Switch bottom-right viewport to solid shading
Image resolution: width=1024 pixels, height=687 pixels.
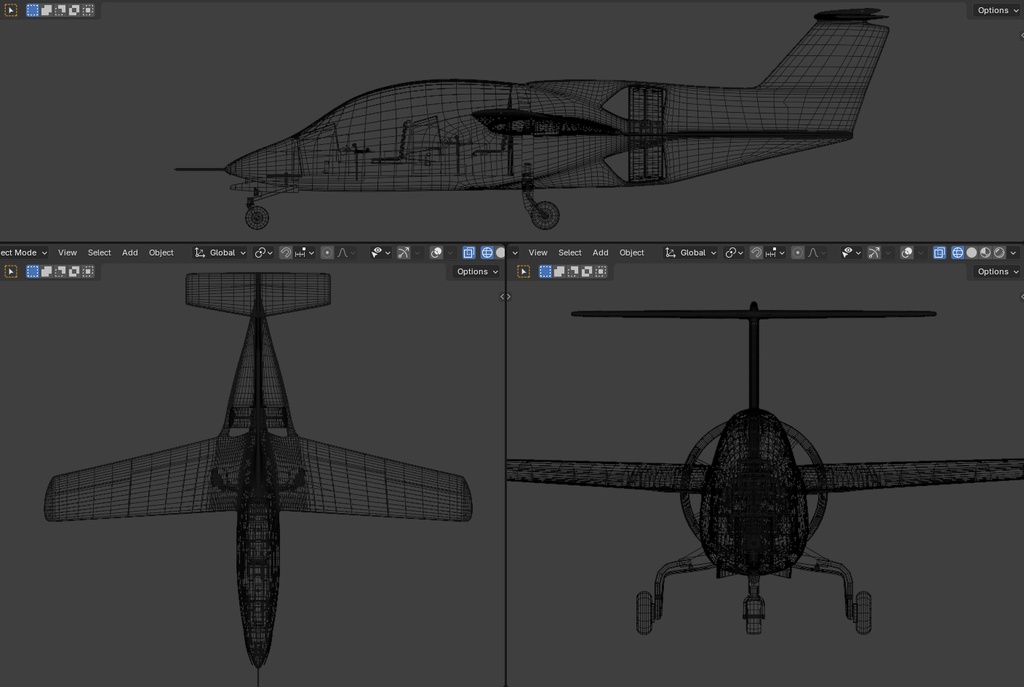coord(972,253)
